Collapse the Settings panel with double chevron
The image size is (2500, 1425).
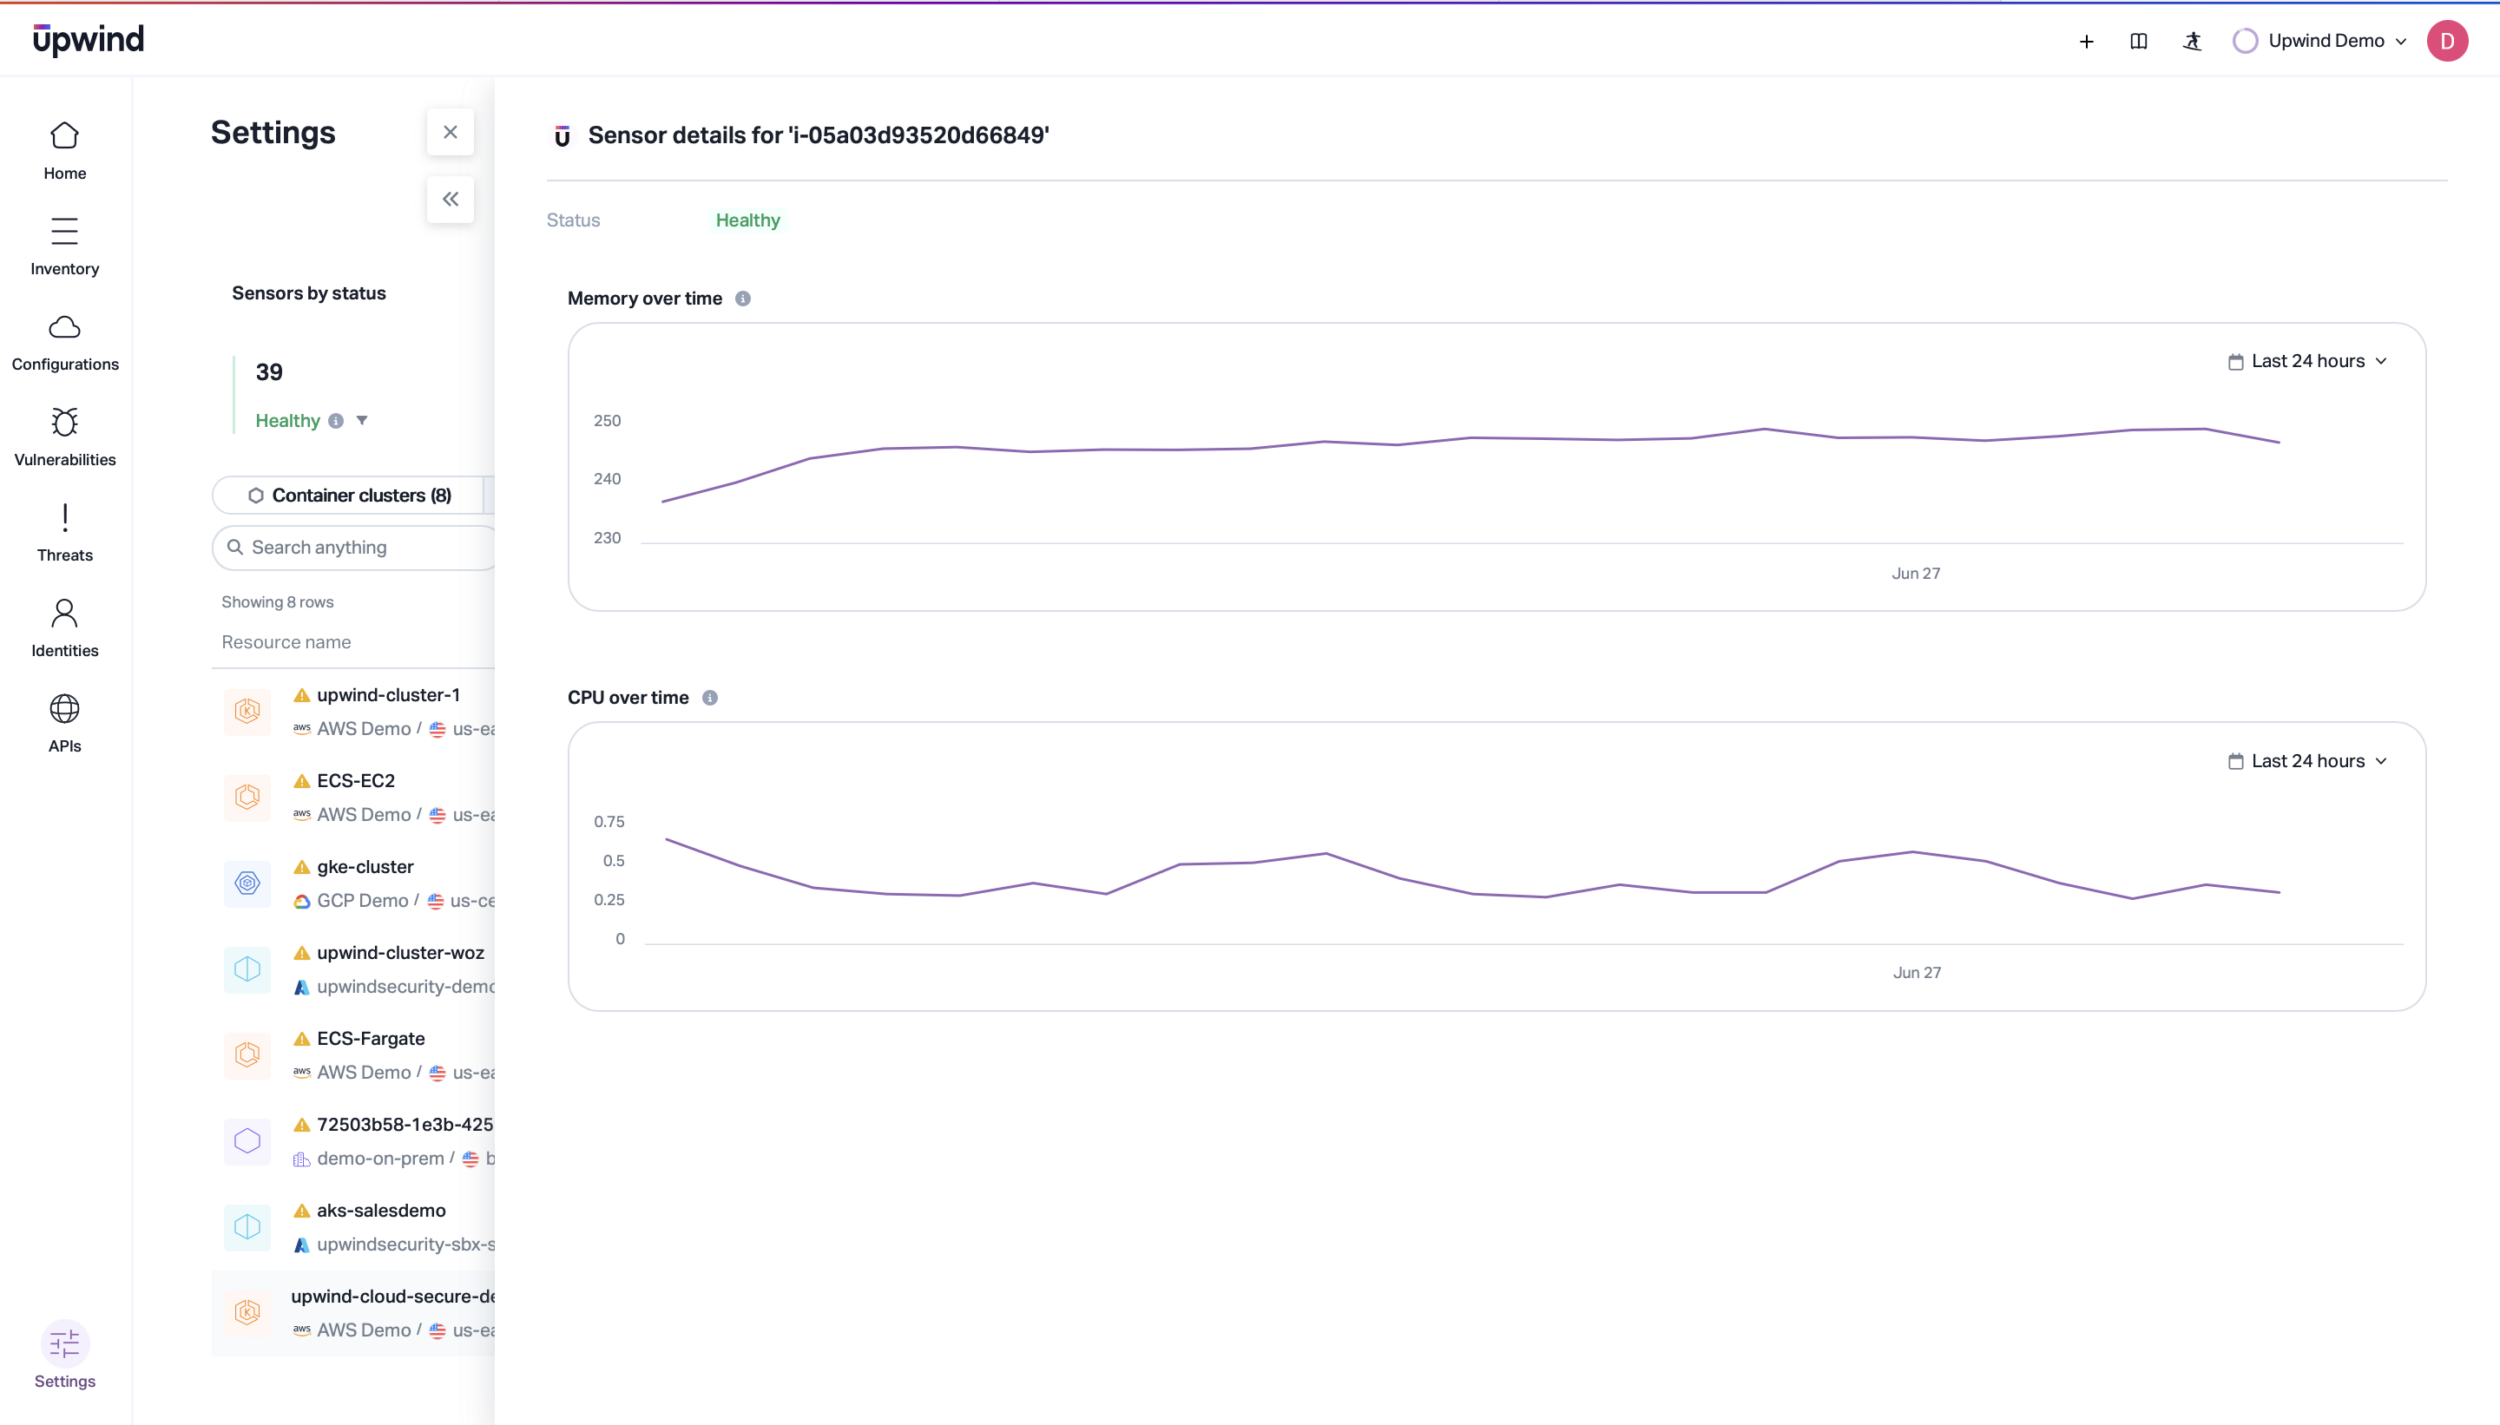tap(450, 199)
